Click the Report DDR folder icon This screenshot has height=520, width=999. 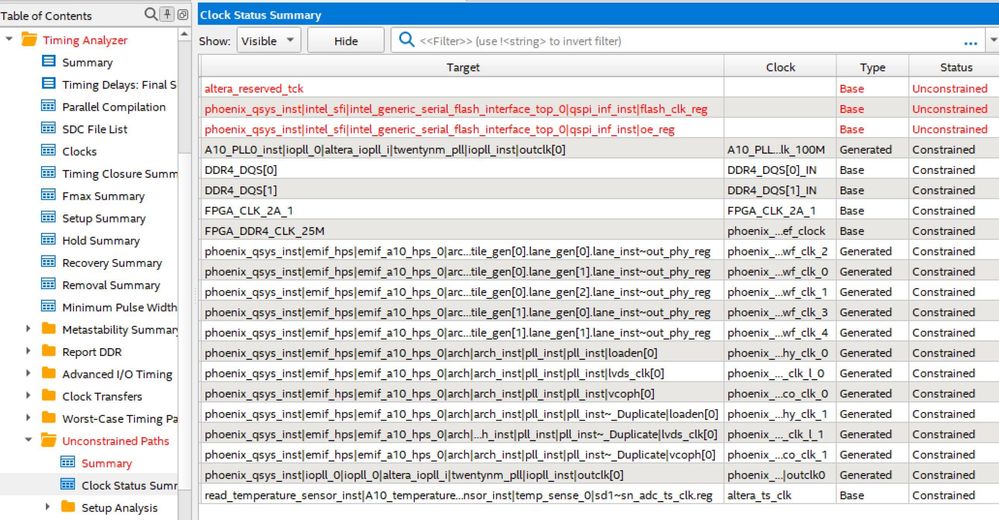coord(48,352)
